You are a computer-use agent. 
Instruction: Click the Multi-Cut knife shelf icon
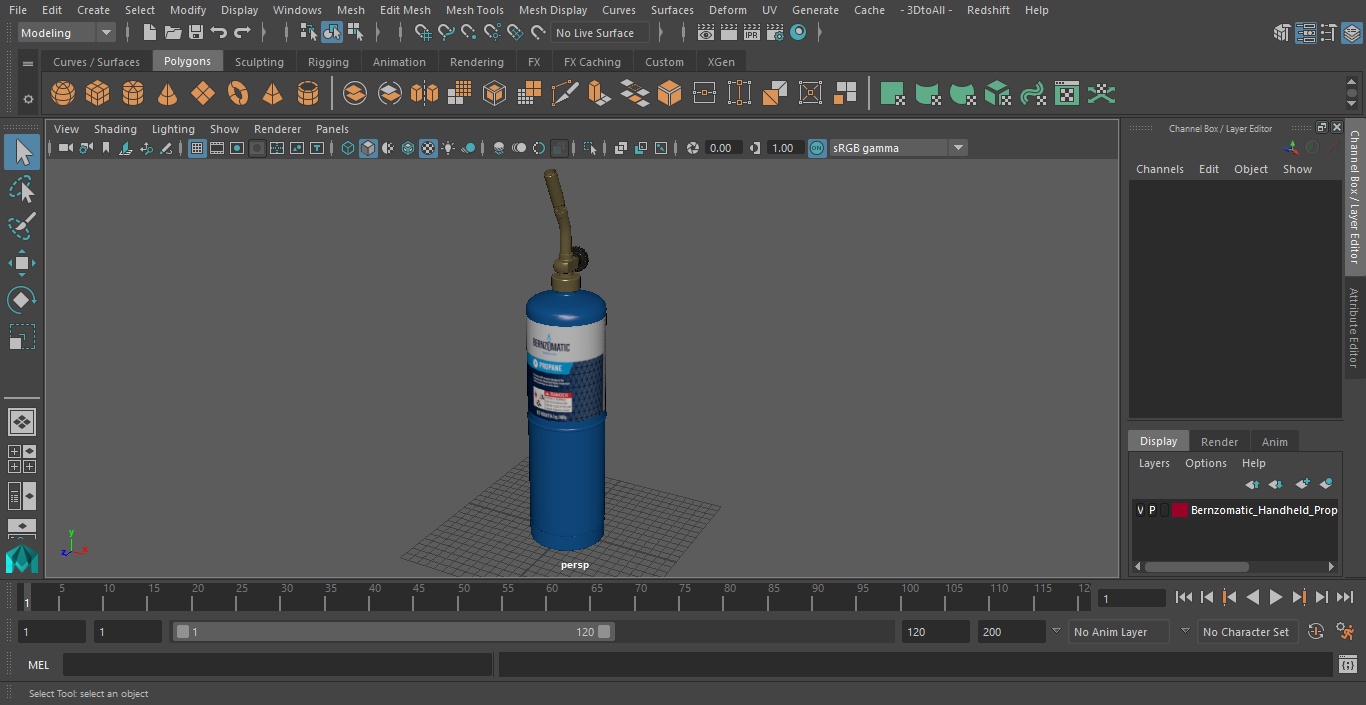564,94
